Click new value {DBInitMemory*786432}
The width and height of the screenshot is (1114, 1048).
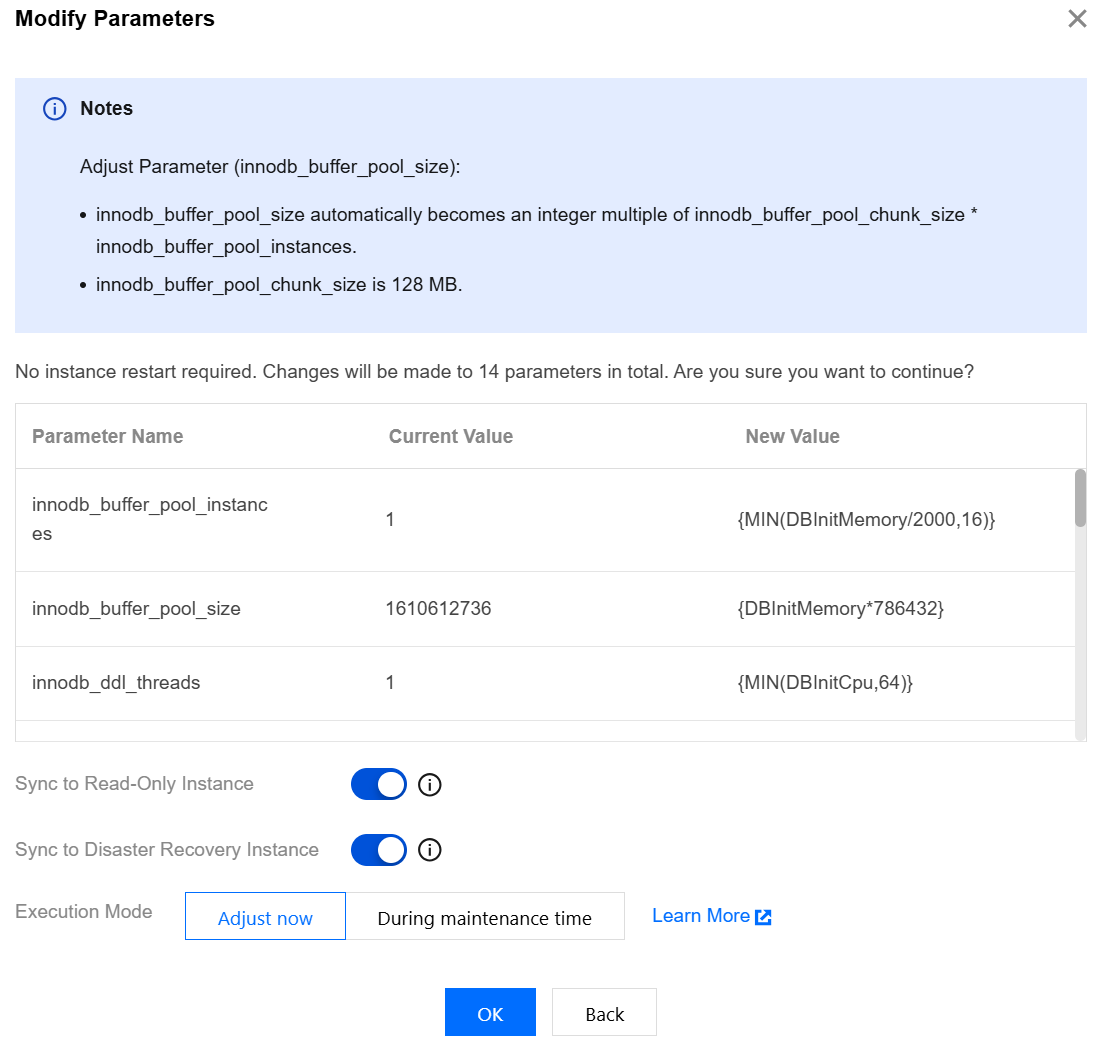coord(840,609)
